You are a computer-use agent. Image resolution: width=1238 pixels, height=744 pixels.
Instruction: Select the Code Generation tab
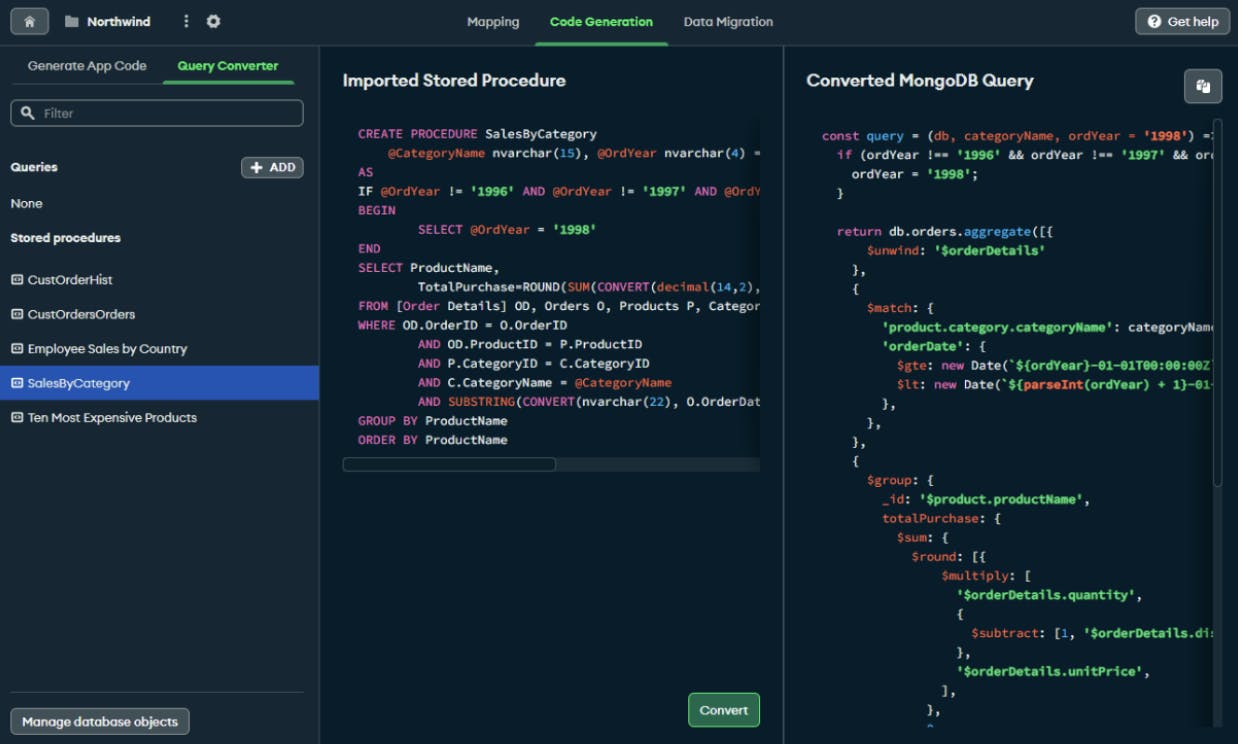601,21
